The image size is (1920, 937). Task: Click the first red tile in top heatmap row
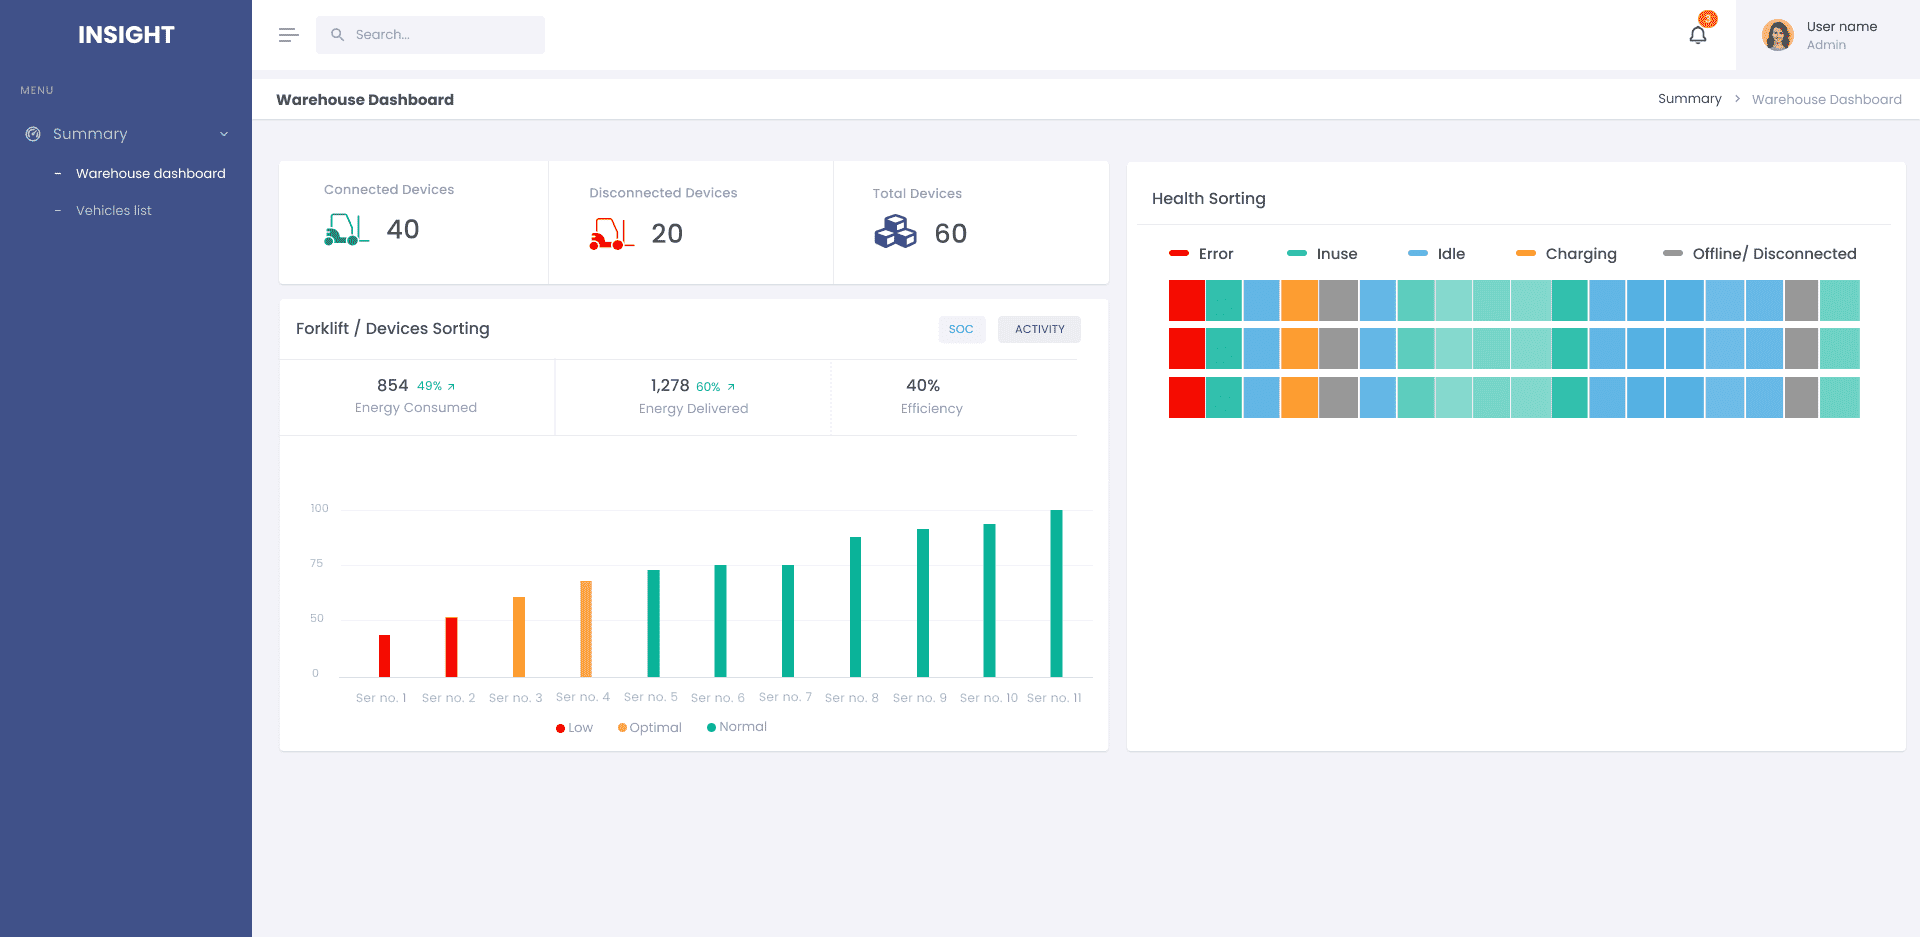pos(1186,301)
